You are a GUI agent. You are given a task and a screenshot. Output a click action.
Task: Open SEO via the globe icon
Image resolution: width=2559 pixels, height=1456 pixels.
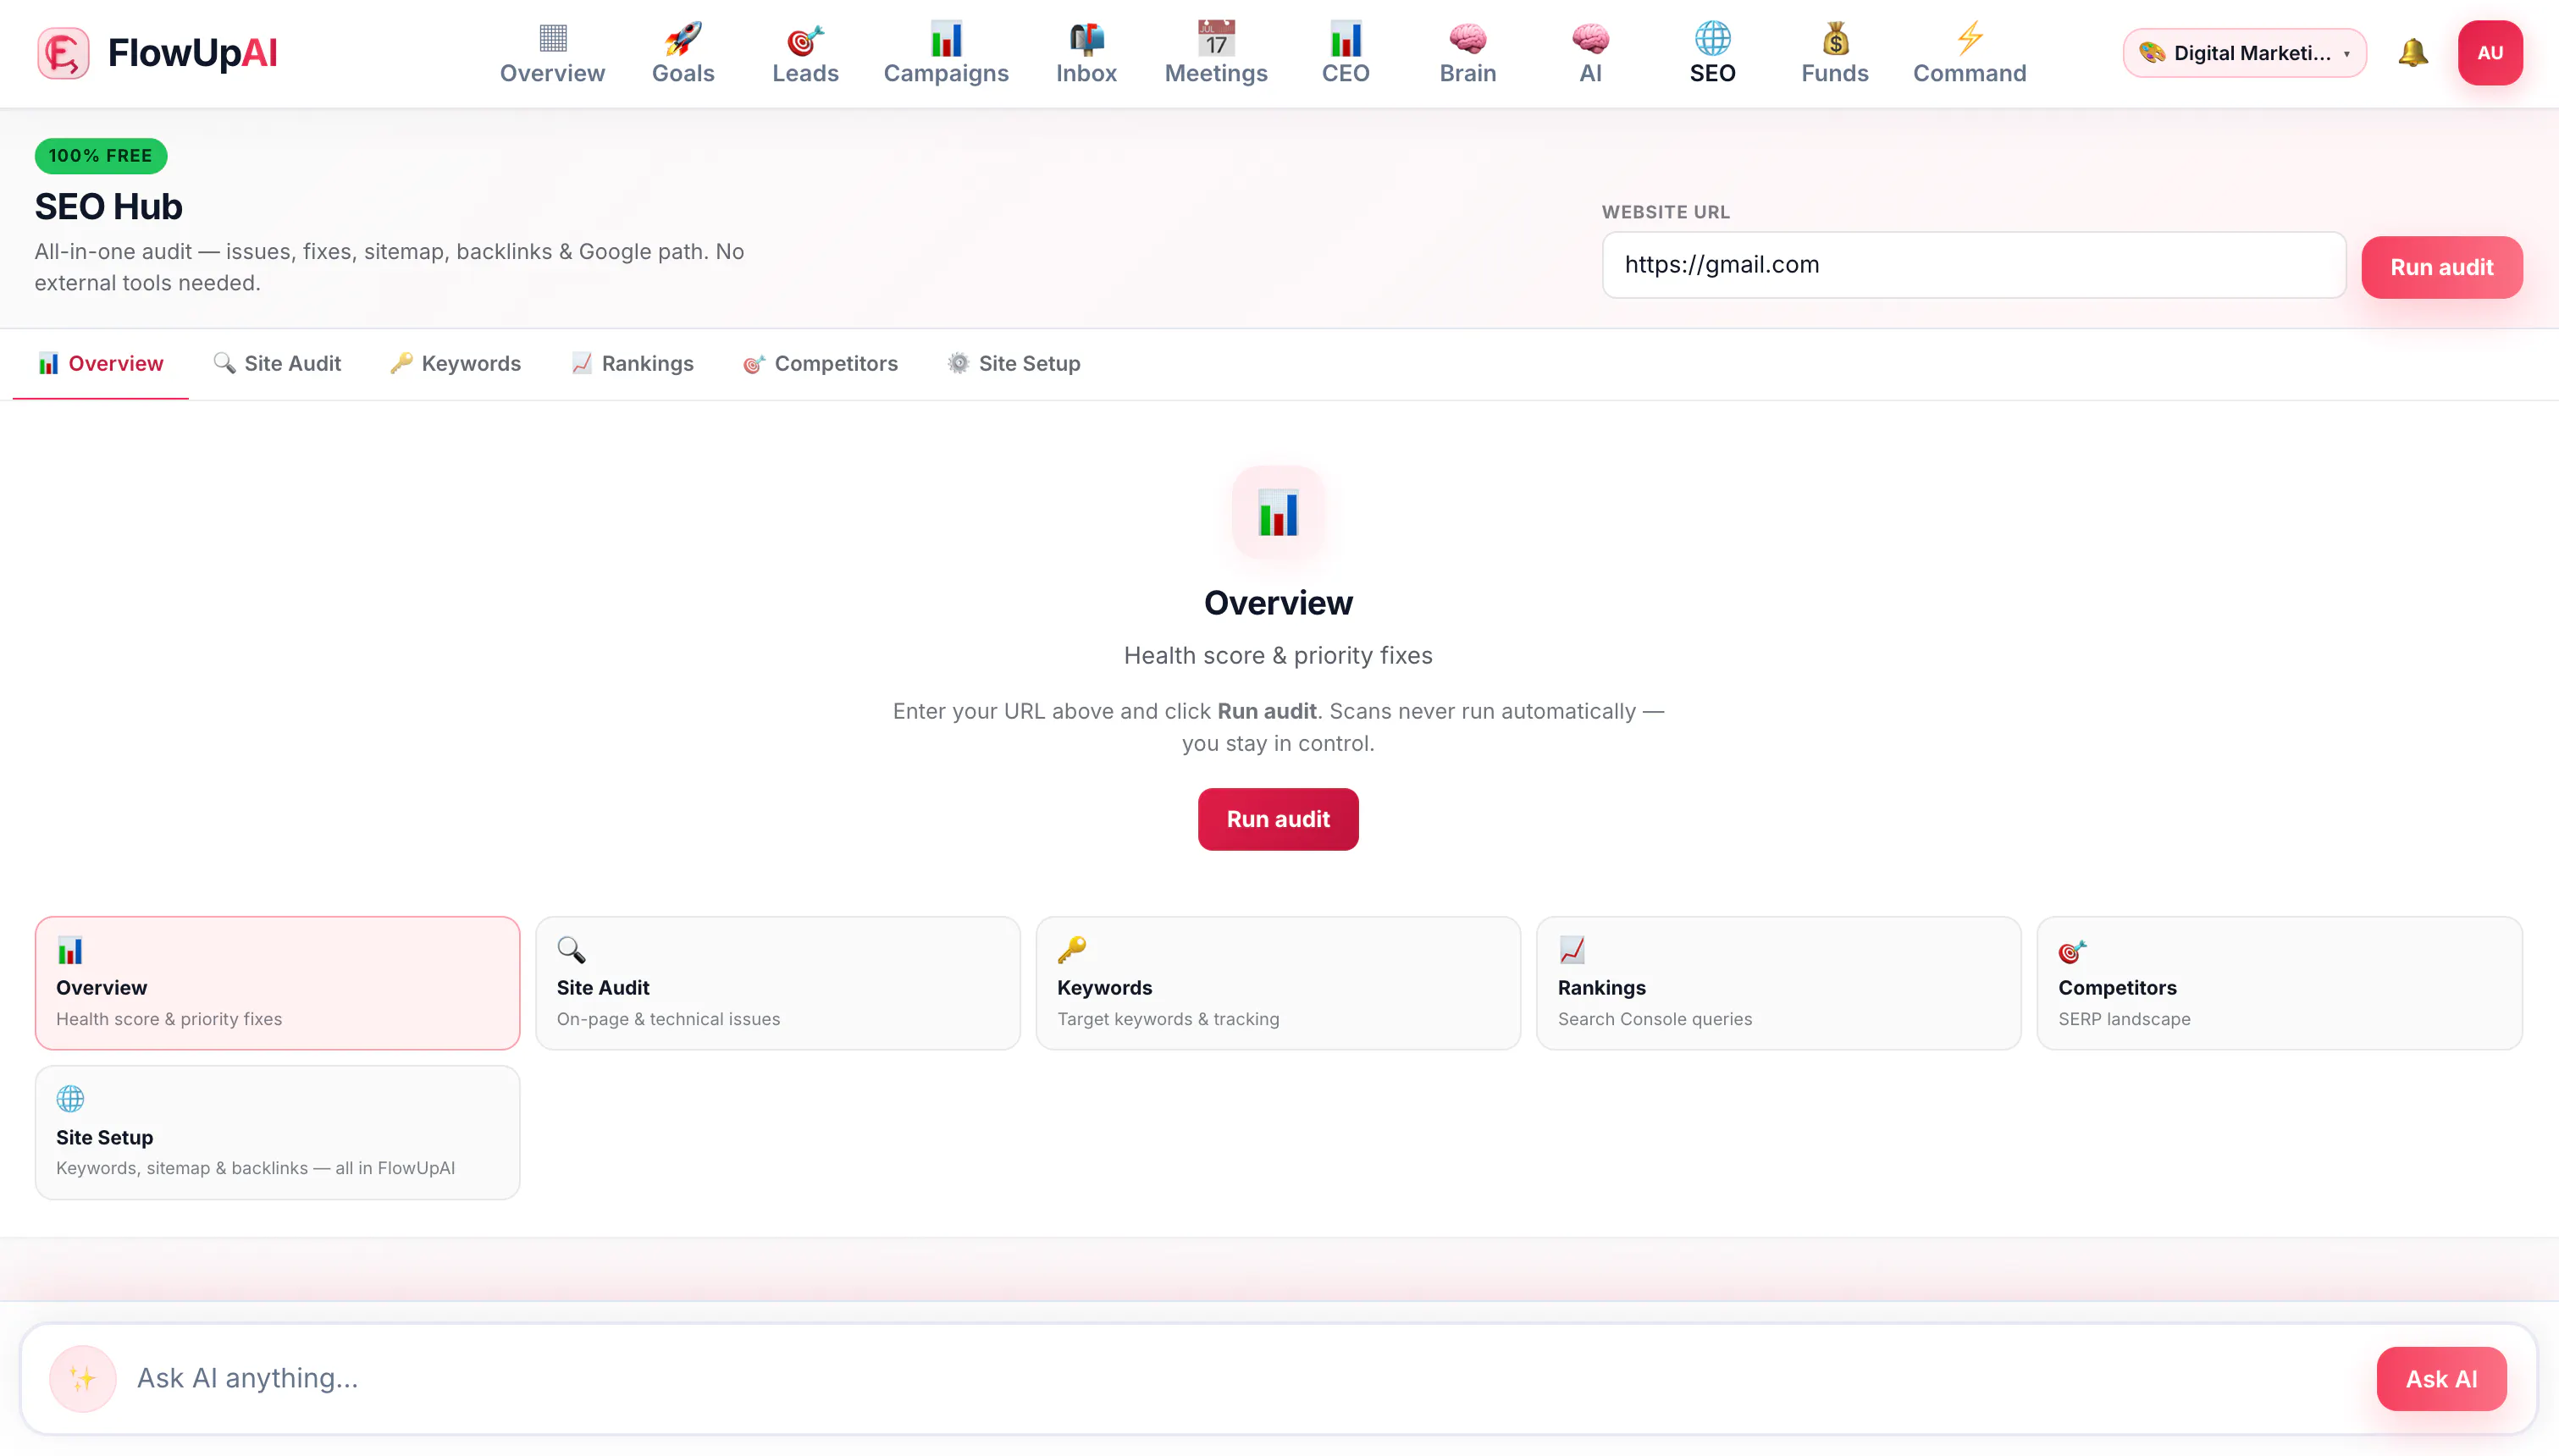[x=1712, y=38]
